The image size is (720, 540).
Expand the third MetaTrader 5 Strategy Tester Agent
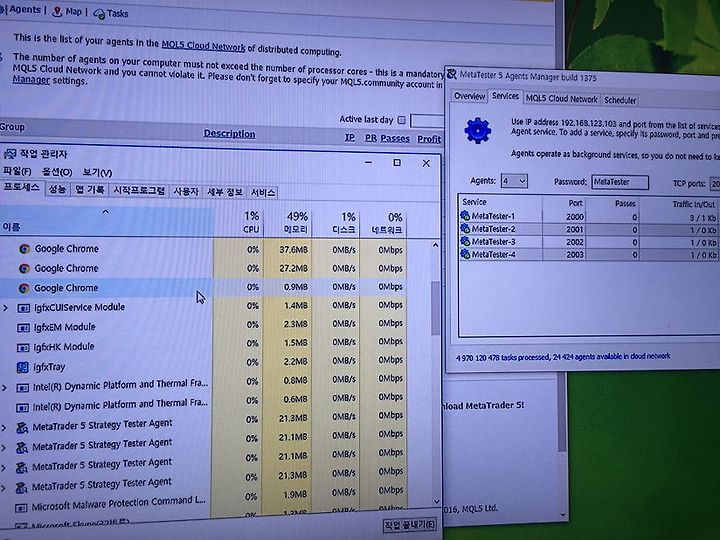point(4,468)
